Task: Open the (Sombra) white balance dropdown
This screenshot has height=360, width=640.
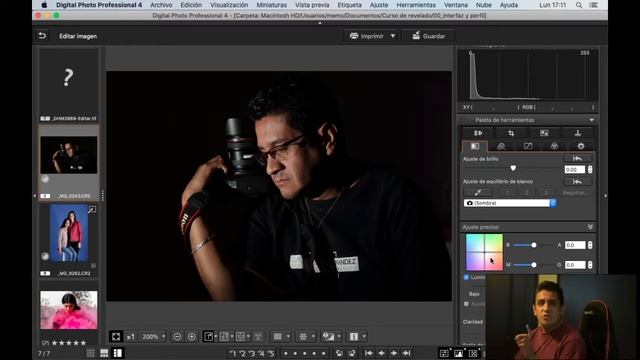Action: click(510, 203)
